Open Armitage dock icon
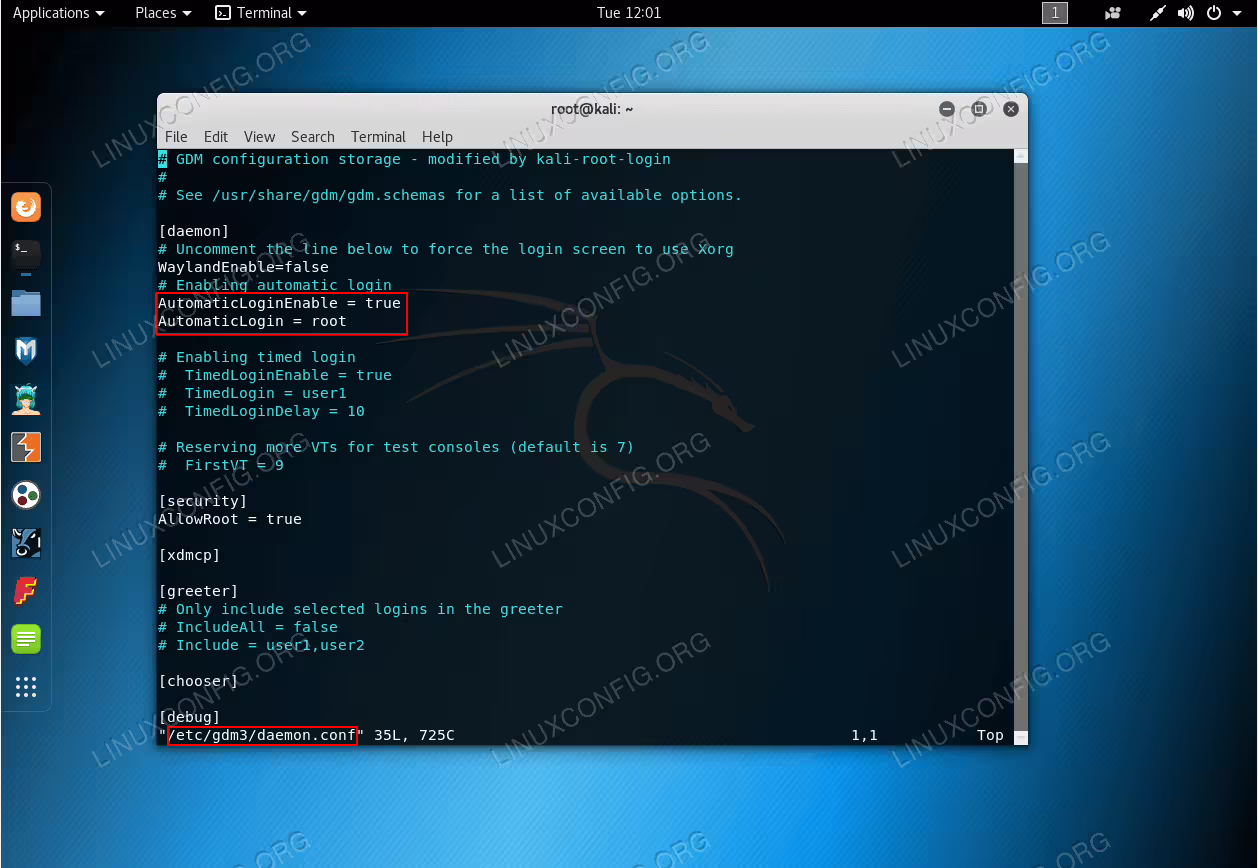Image resolution: width=1258 pixels, height=868 pixels. click(26, 399)
